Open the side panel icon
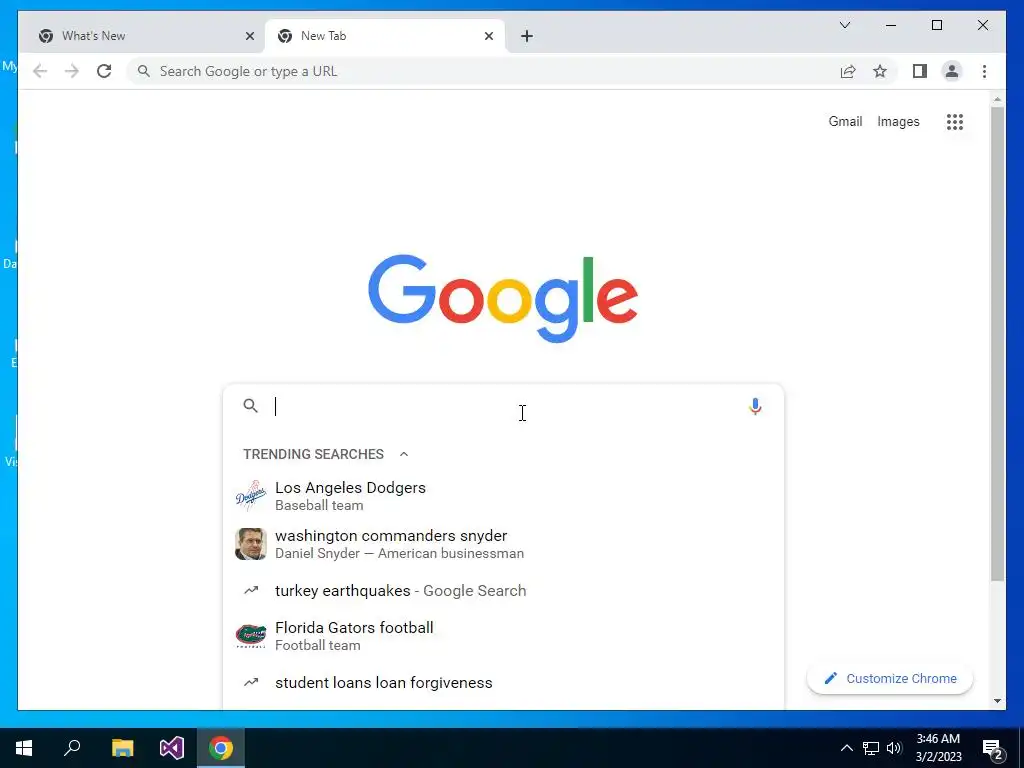1024x768 pixels. (x=920, y=71)
